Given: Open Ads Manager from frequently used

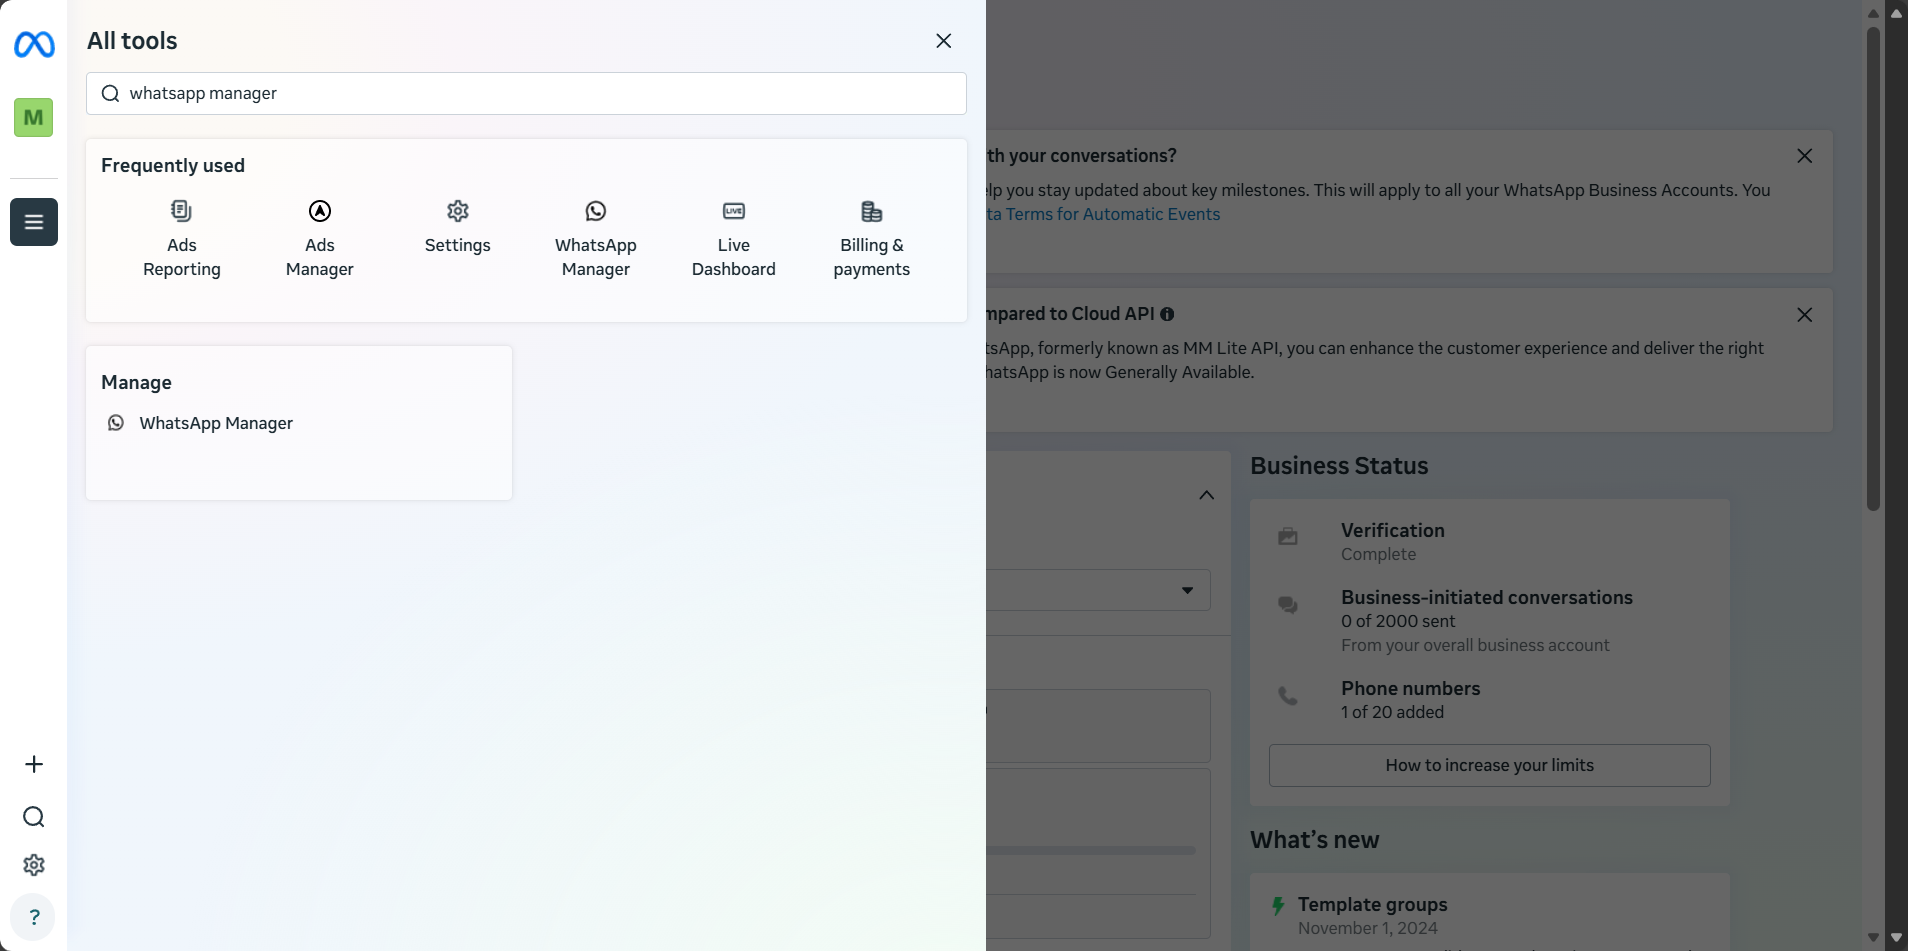Looking at the screenshot, I should click(x=320, y=240).
